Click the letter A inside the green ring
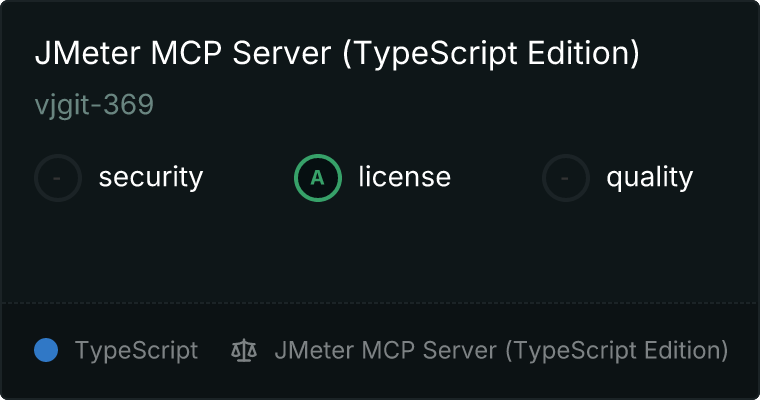This screenshot has width=760, height=400. pos(317,178)
